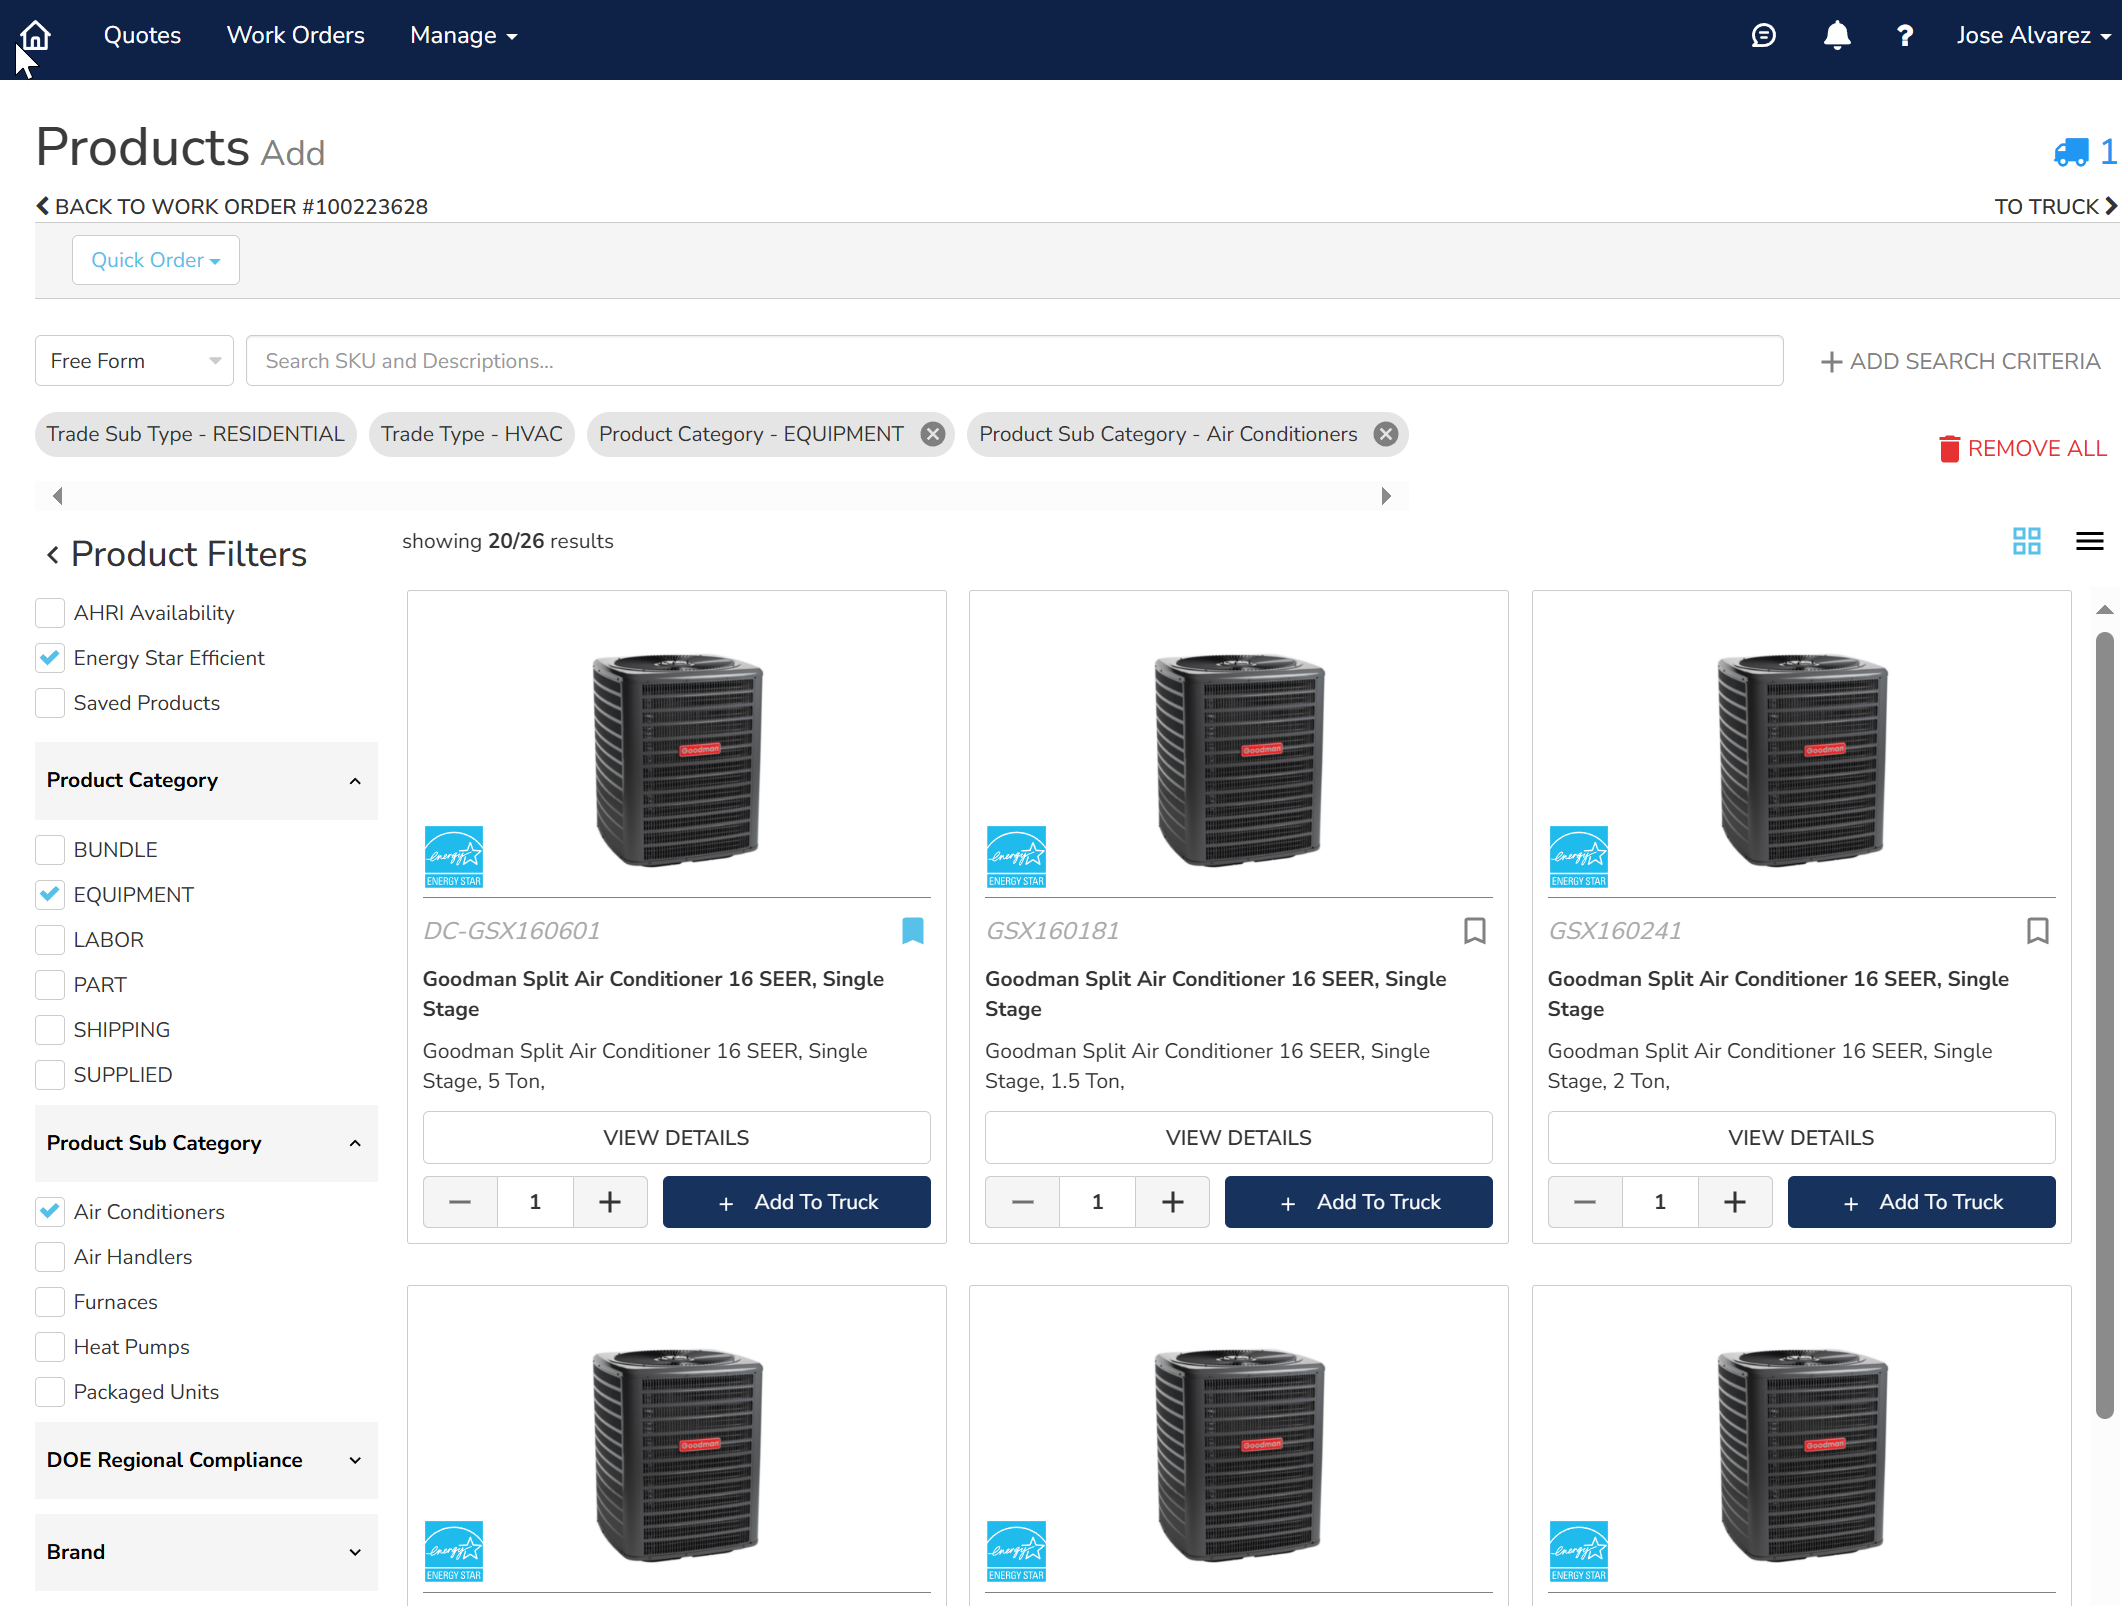Viewport: 2122px width, 1606px height.
Task: Open the help question mark icon
Action: (1905, 36)
